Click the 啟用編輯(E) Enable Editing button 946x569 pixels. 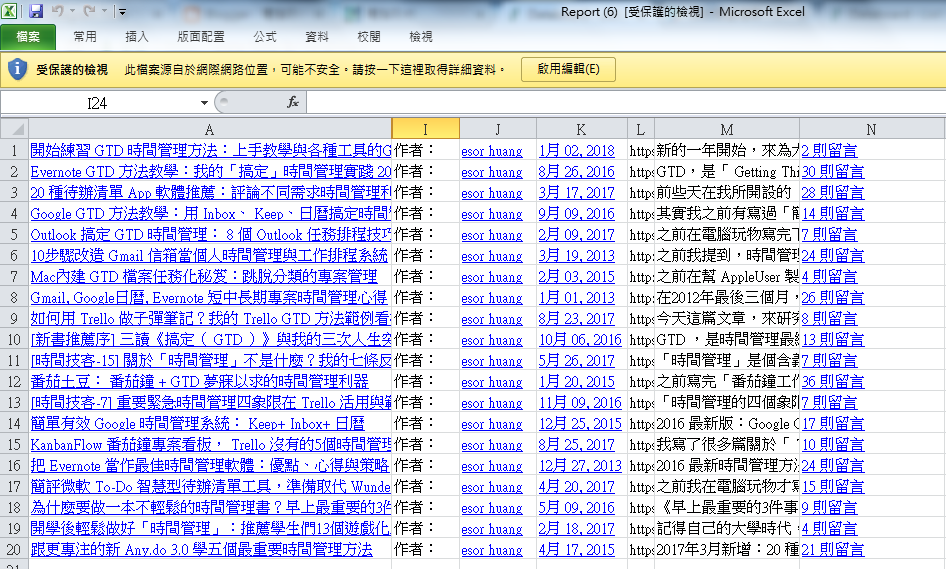[x=568, y=69]
